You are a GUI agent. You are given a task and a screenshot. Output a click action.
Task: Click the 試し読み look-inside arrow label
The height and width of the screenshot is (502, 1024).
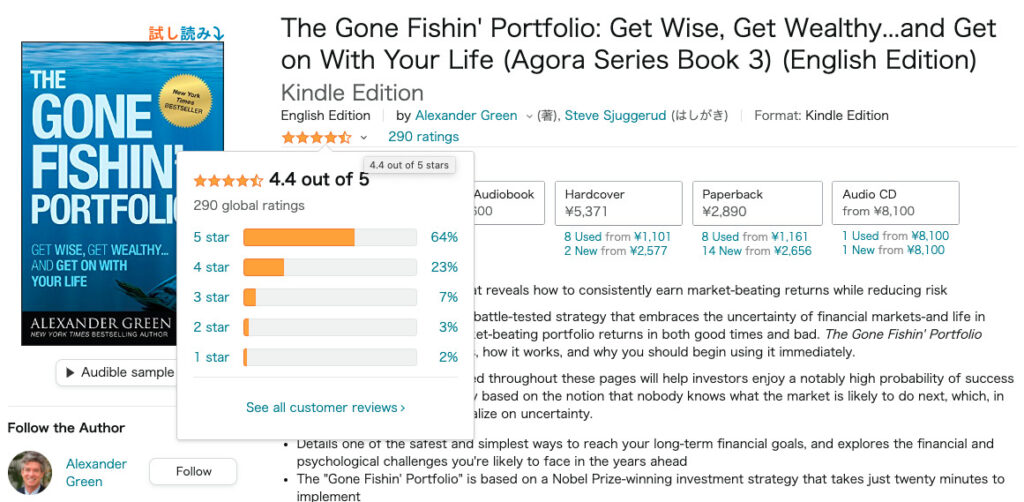click(186, 33)
